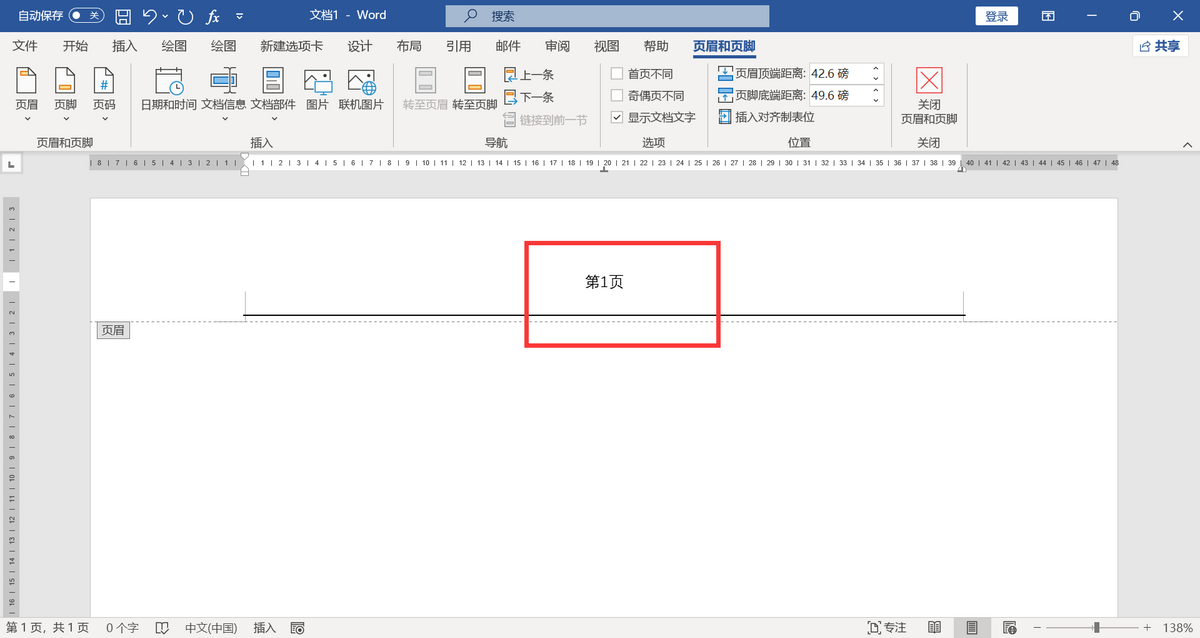The height and width of the screenshot is (638, 1200).
Task: Click zoom out minus button
Action: pos(1038,628)
